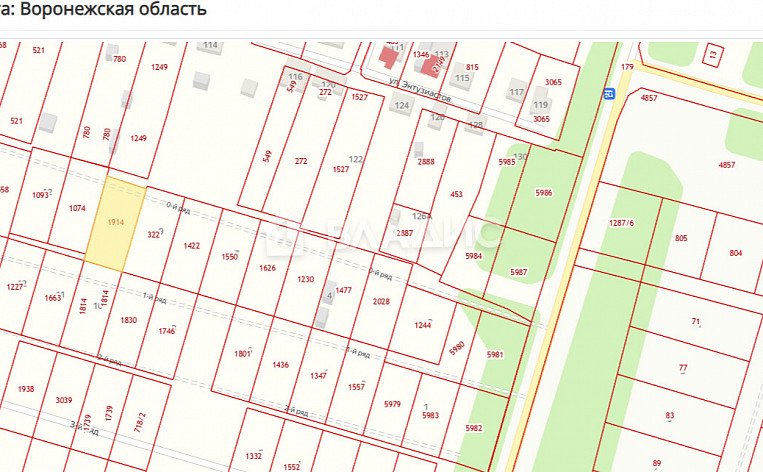Click the house number 124 building
Screen dimensions: 763x472
(401, 105)
